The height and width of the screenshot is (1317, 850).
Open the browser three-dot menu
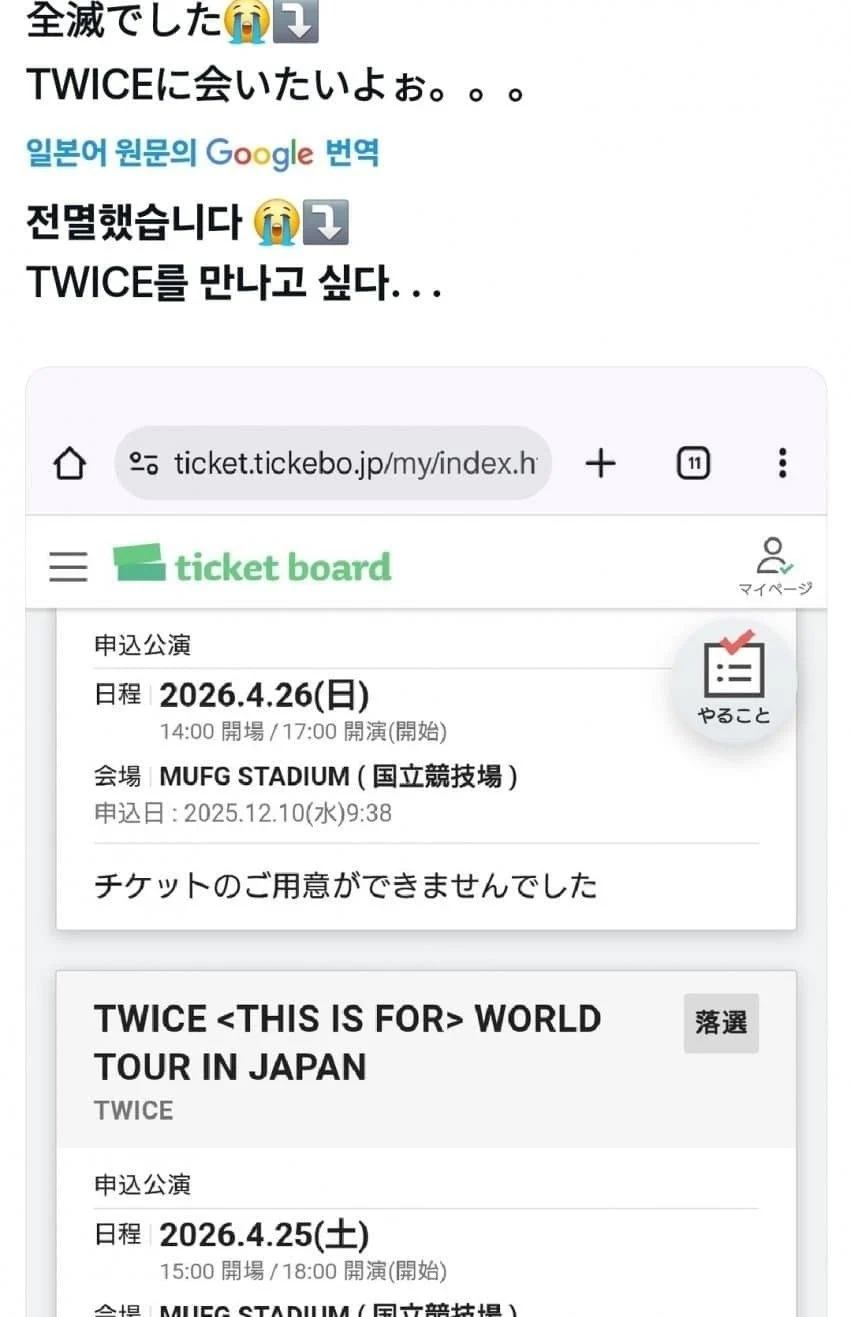782,463
